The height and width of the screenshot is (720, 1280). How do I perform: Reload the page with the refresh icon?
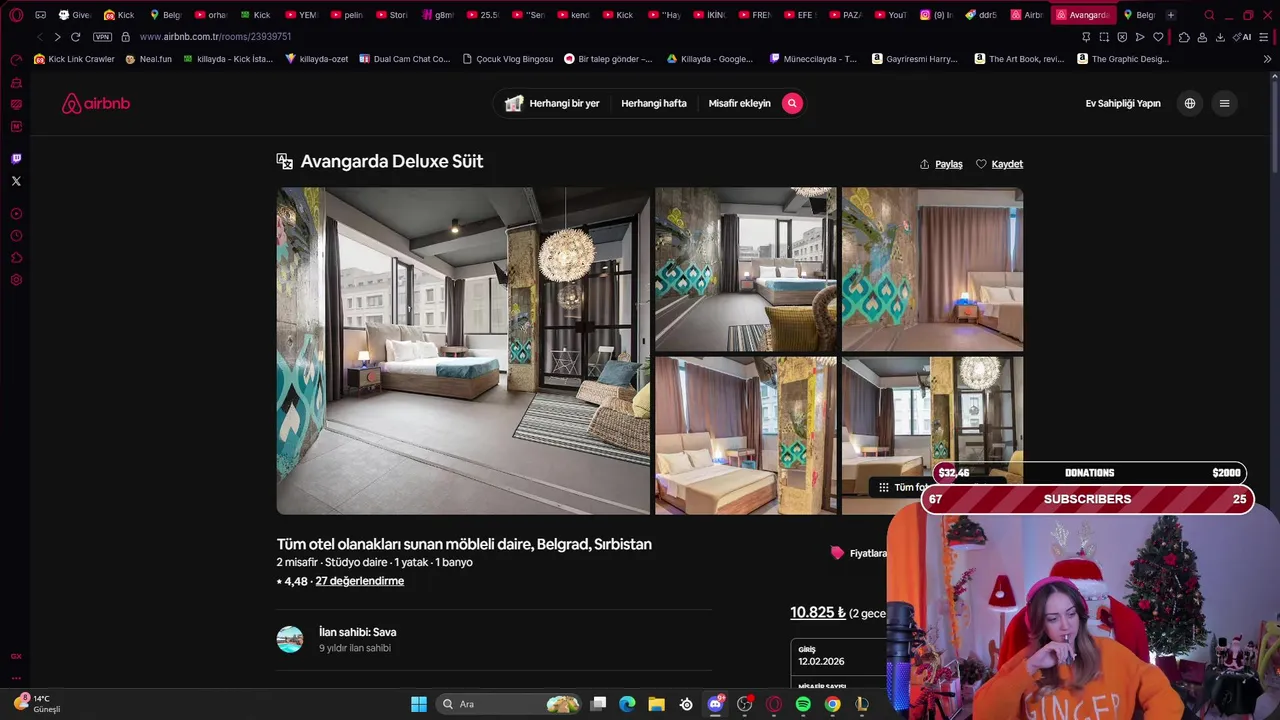(x=75, y=37)
